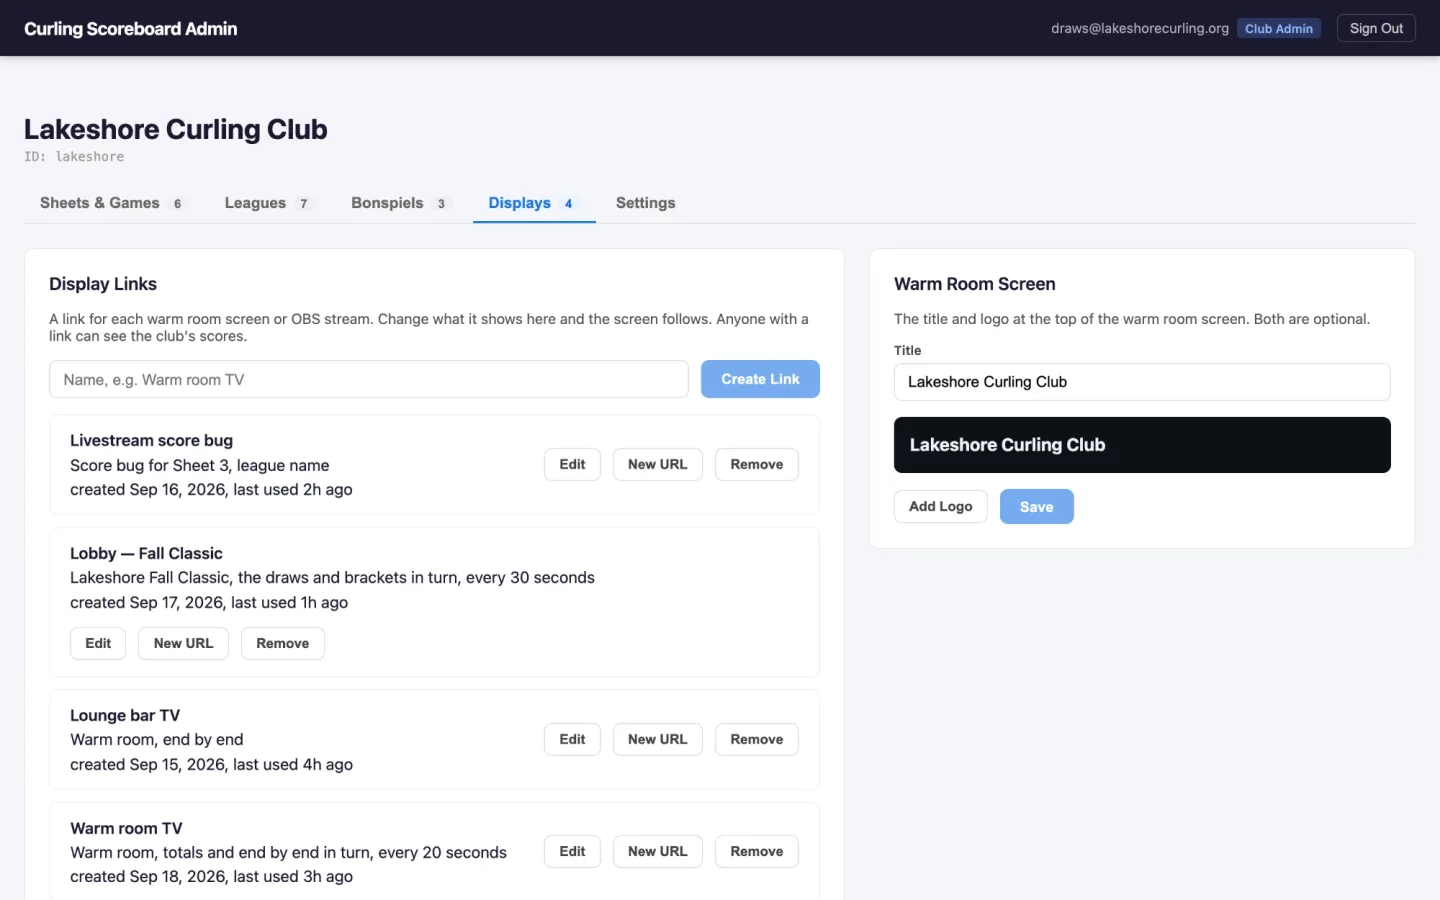Edit the Lobby — Fall Classic link
Screen dimensions: 1440x900
tap(98, 643)
